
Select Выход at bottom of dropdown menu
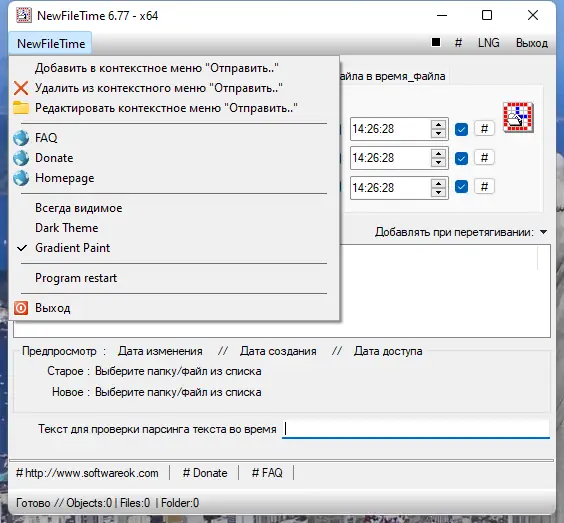coord(174,308)
